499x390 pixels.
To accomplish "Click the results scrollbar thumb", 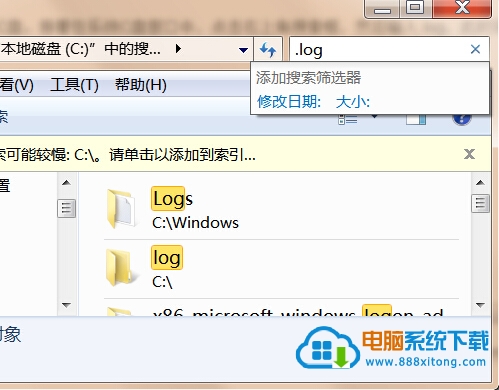I will coord(480,203).
